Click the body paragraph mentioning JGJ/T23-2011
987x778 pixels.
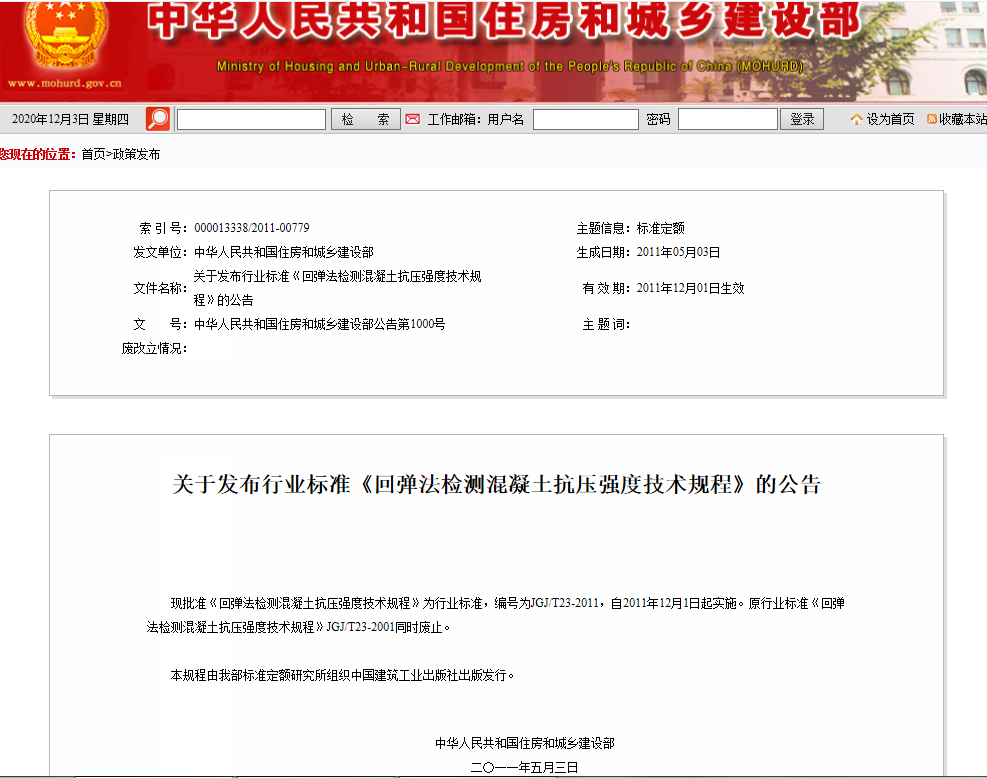pos(495,615)
